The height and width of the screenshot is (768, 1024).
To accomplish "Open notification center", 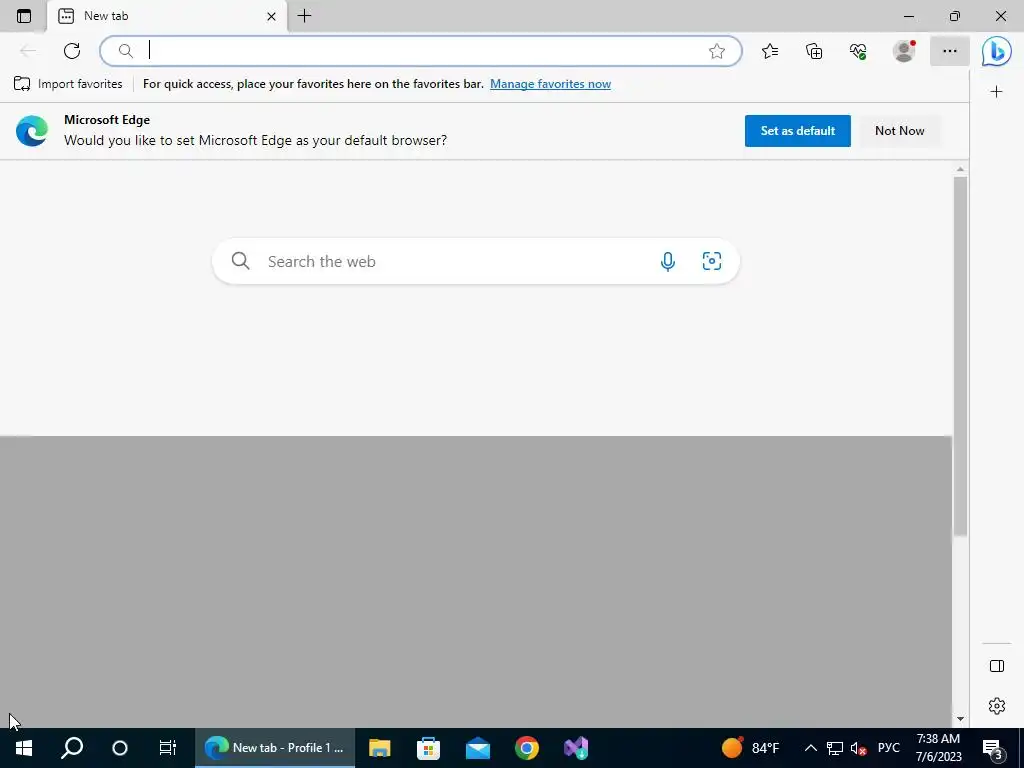I will [993, 749].
